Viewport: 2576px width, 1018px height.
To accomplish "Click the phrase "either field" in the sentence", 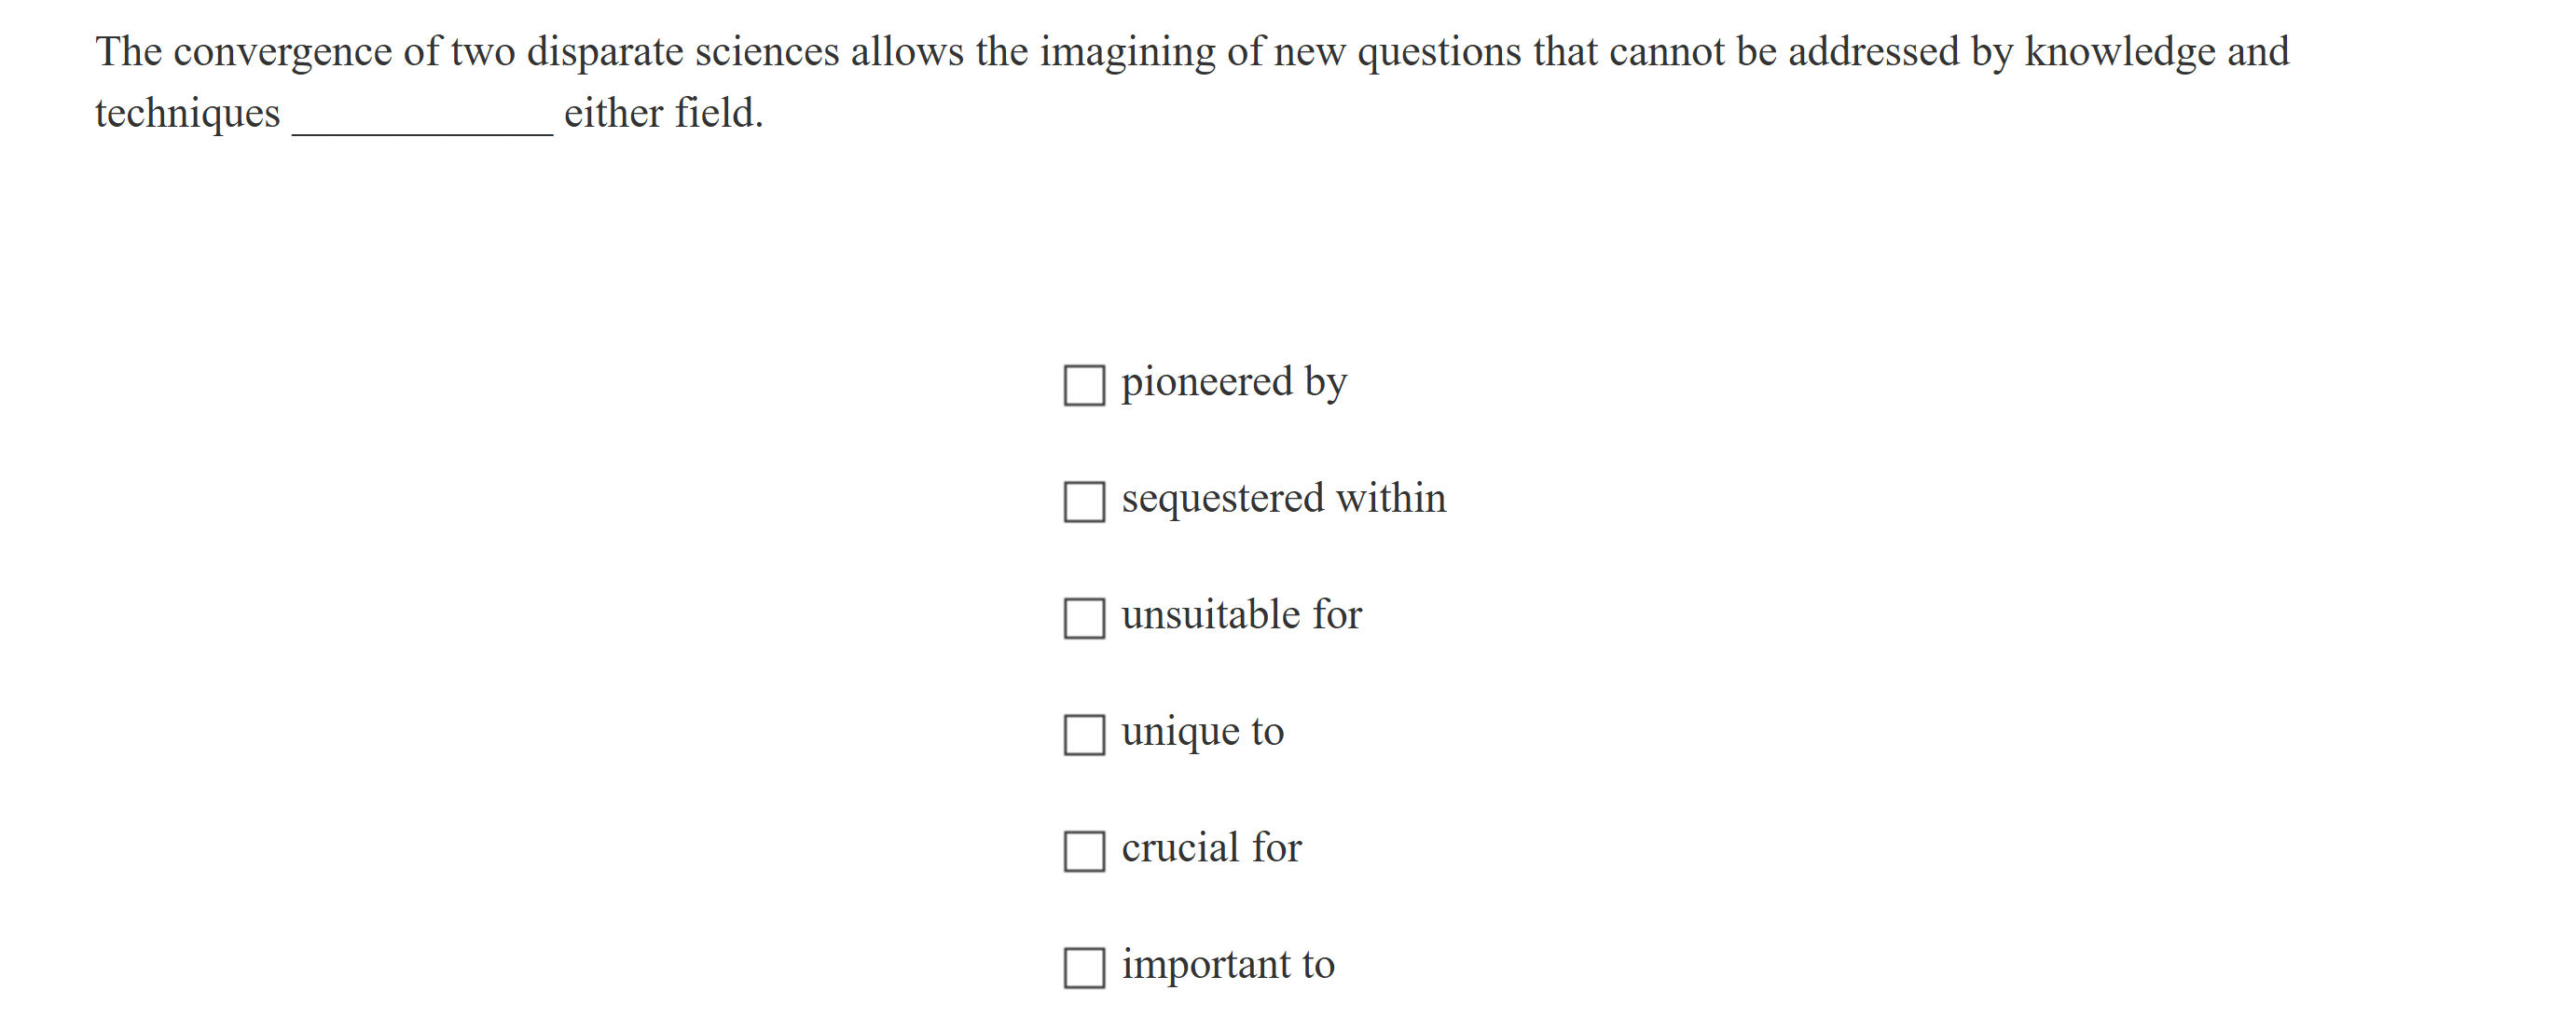I will coord(661,113).
